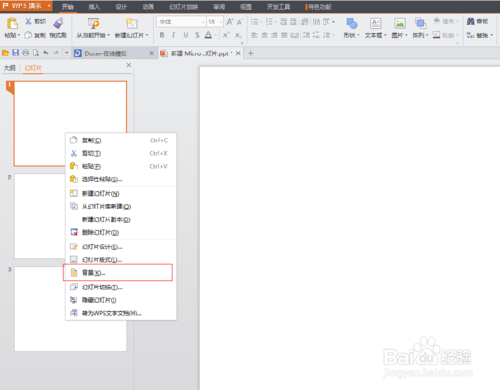This screenshot has width=500, height=390.
Task: Open the font name combo box
Action: coord(181,22)
